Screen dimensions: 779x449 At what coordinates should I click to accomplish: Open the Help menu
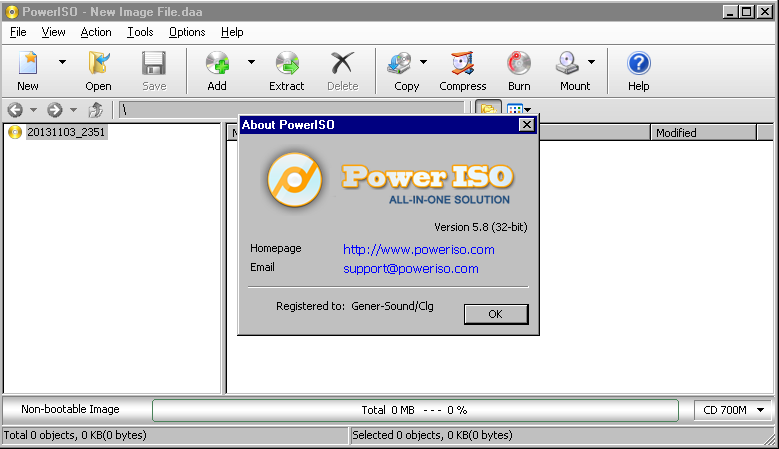[x=232, y=32]
